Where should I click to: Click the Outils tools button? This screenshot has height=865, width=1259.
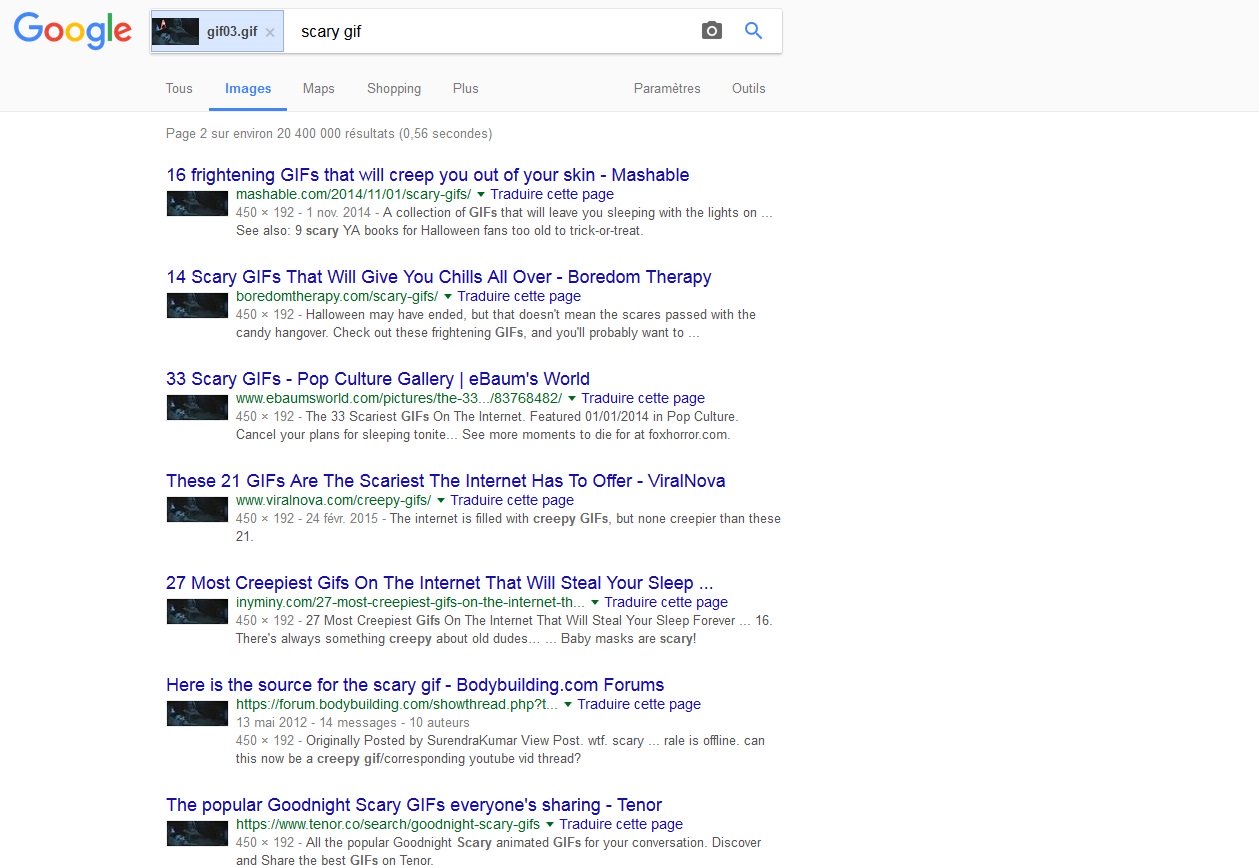(748, 88)
